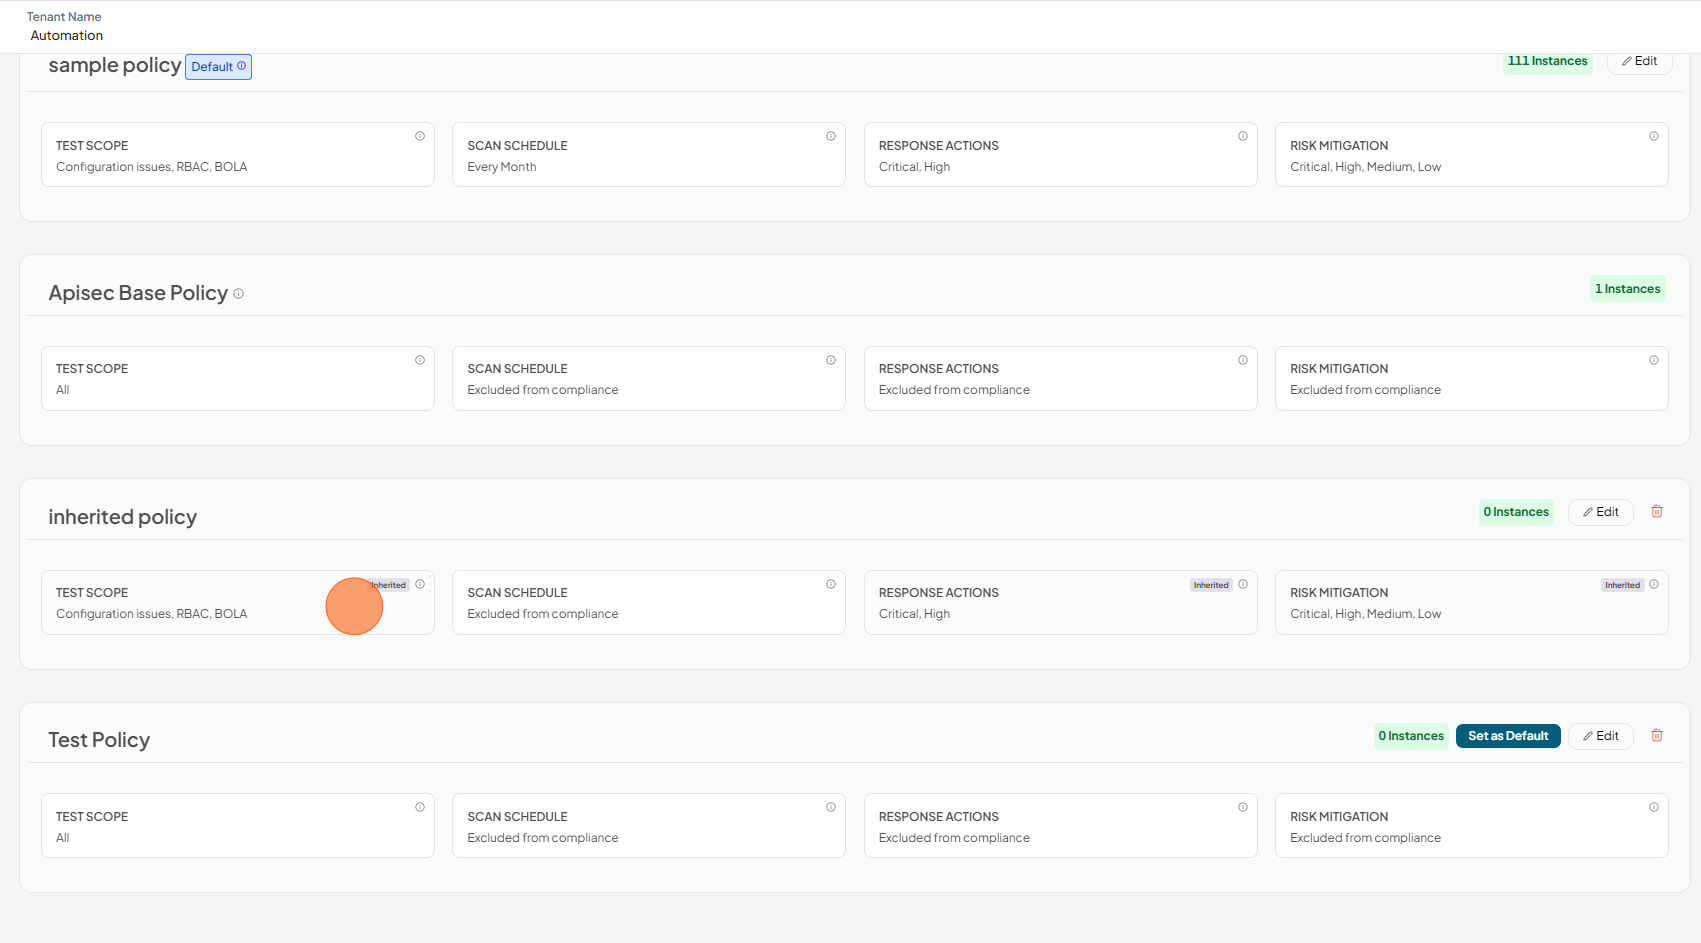Open 111 Instances of sample policy
This screenshot has width=1701, height=943.
coord(1548,61)
